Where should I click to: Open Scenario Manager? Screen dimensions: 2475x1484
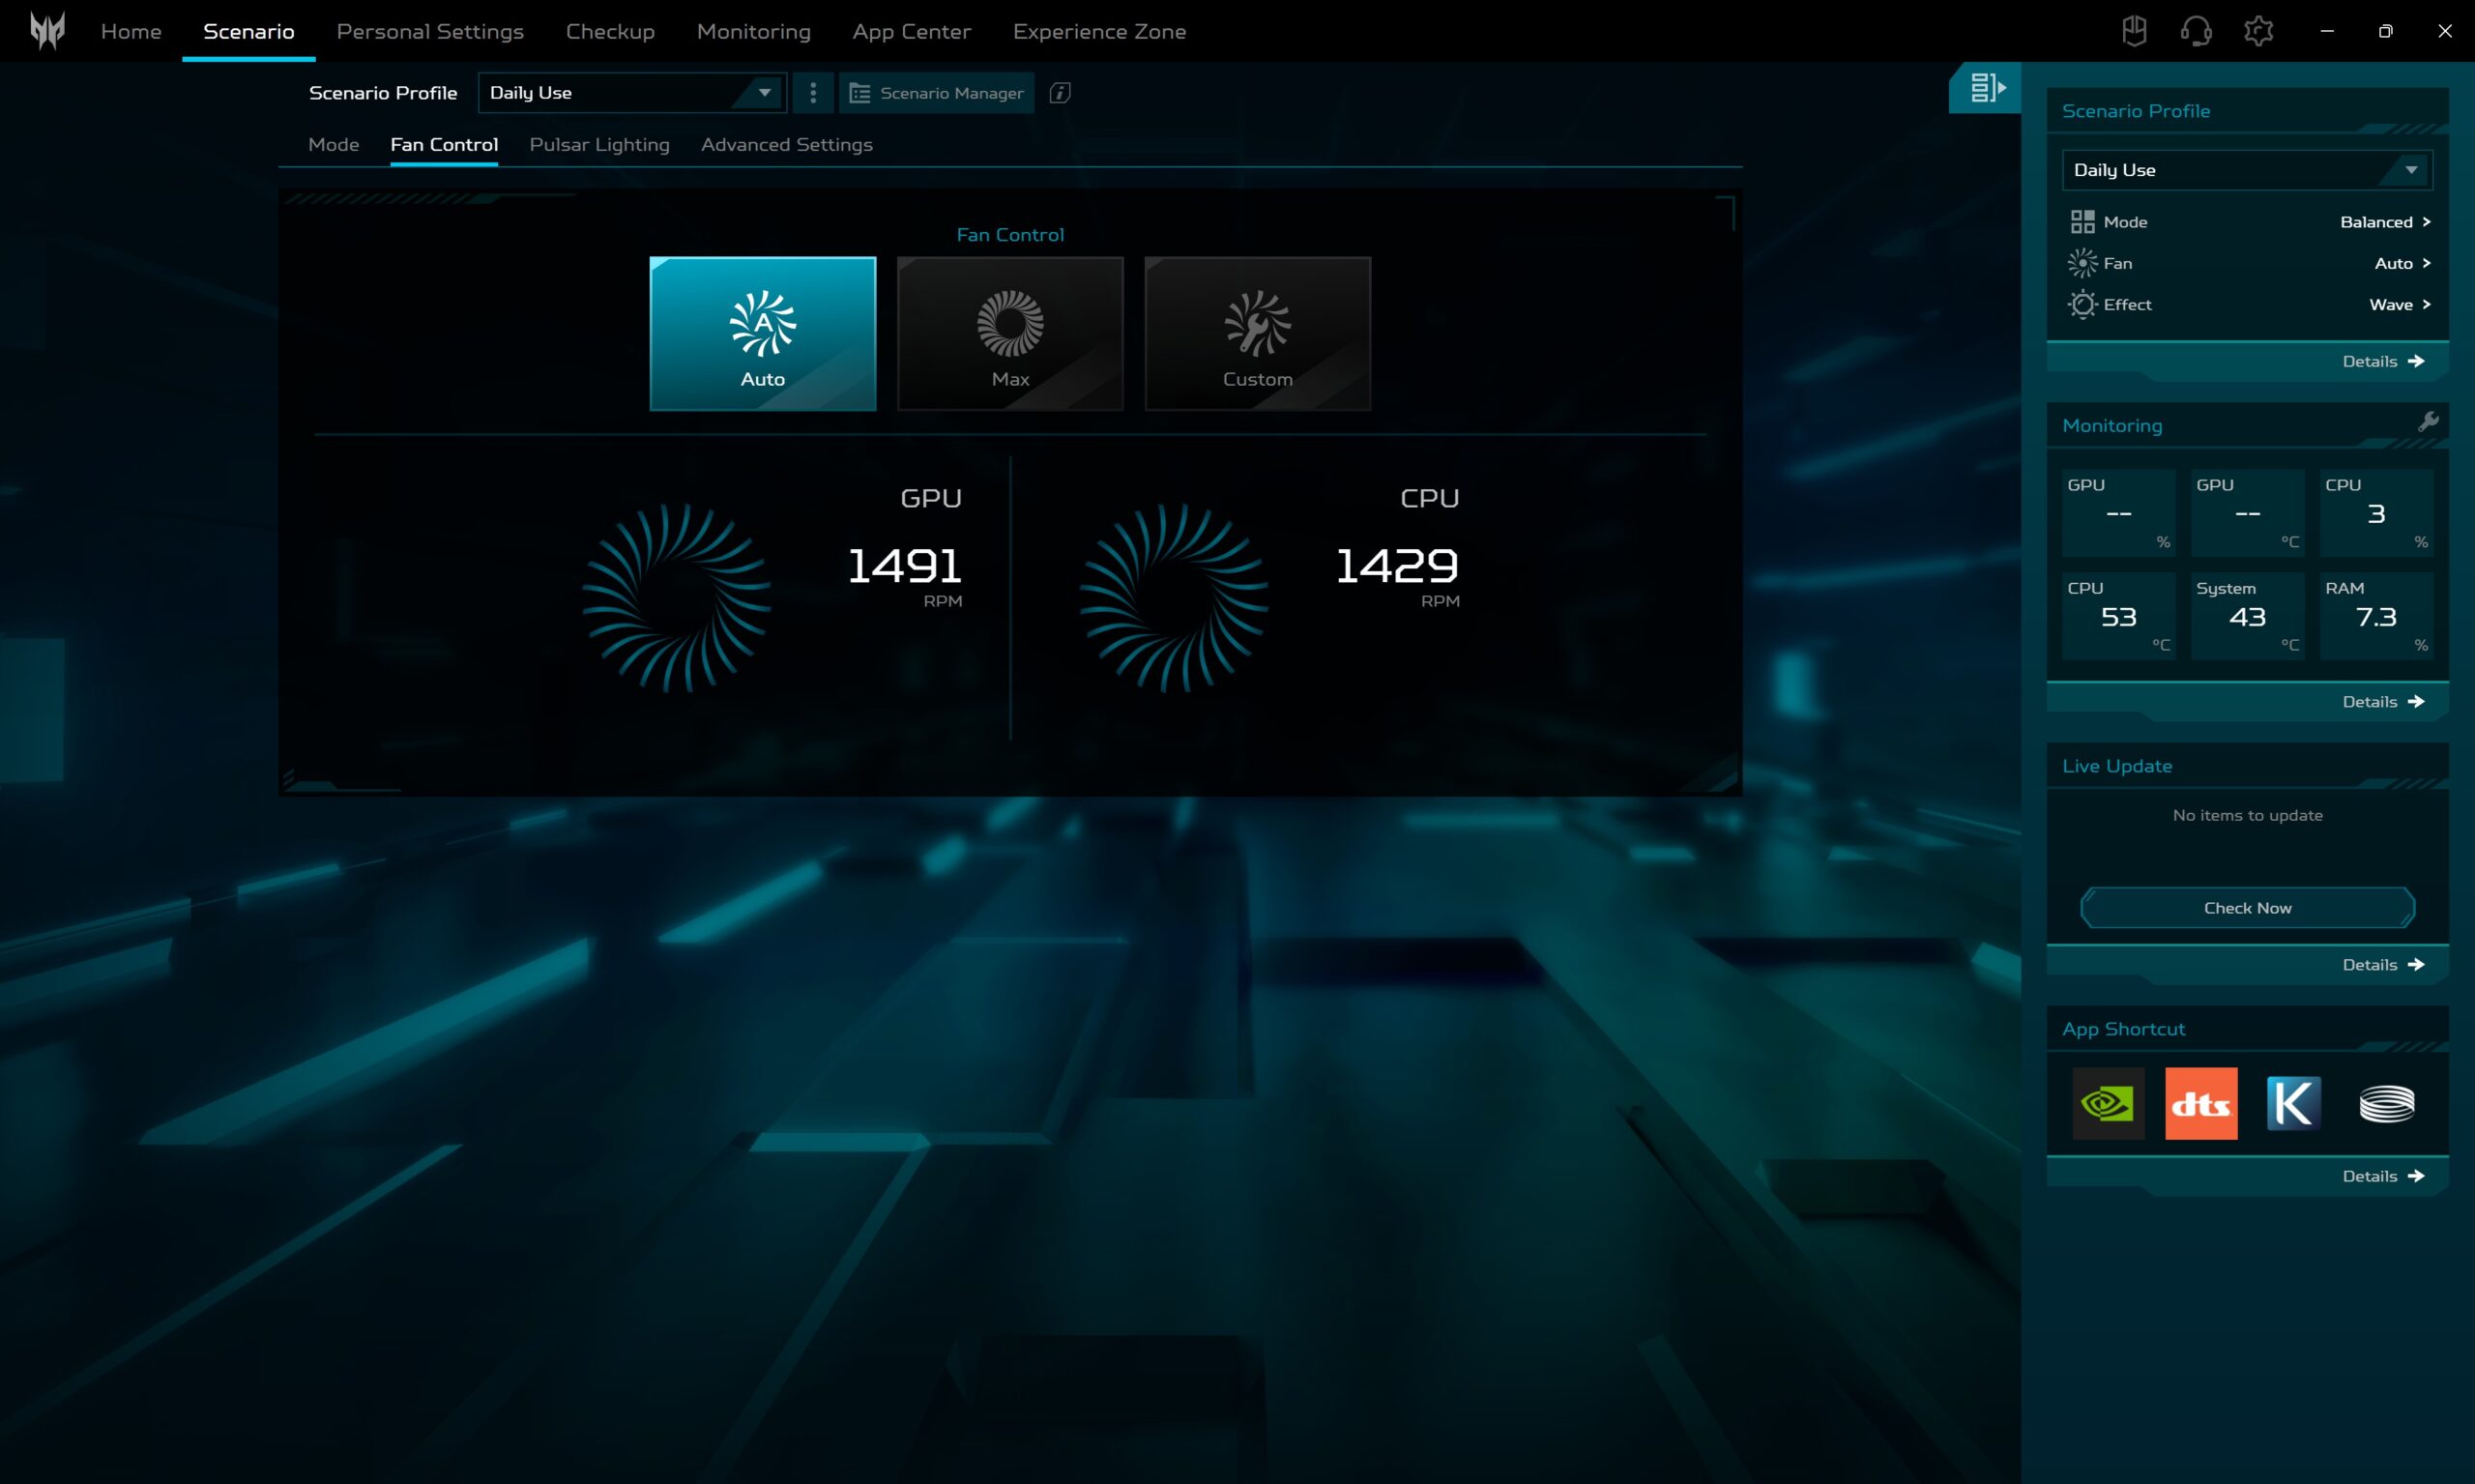pyautogui.click(x=937, y=93)
